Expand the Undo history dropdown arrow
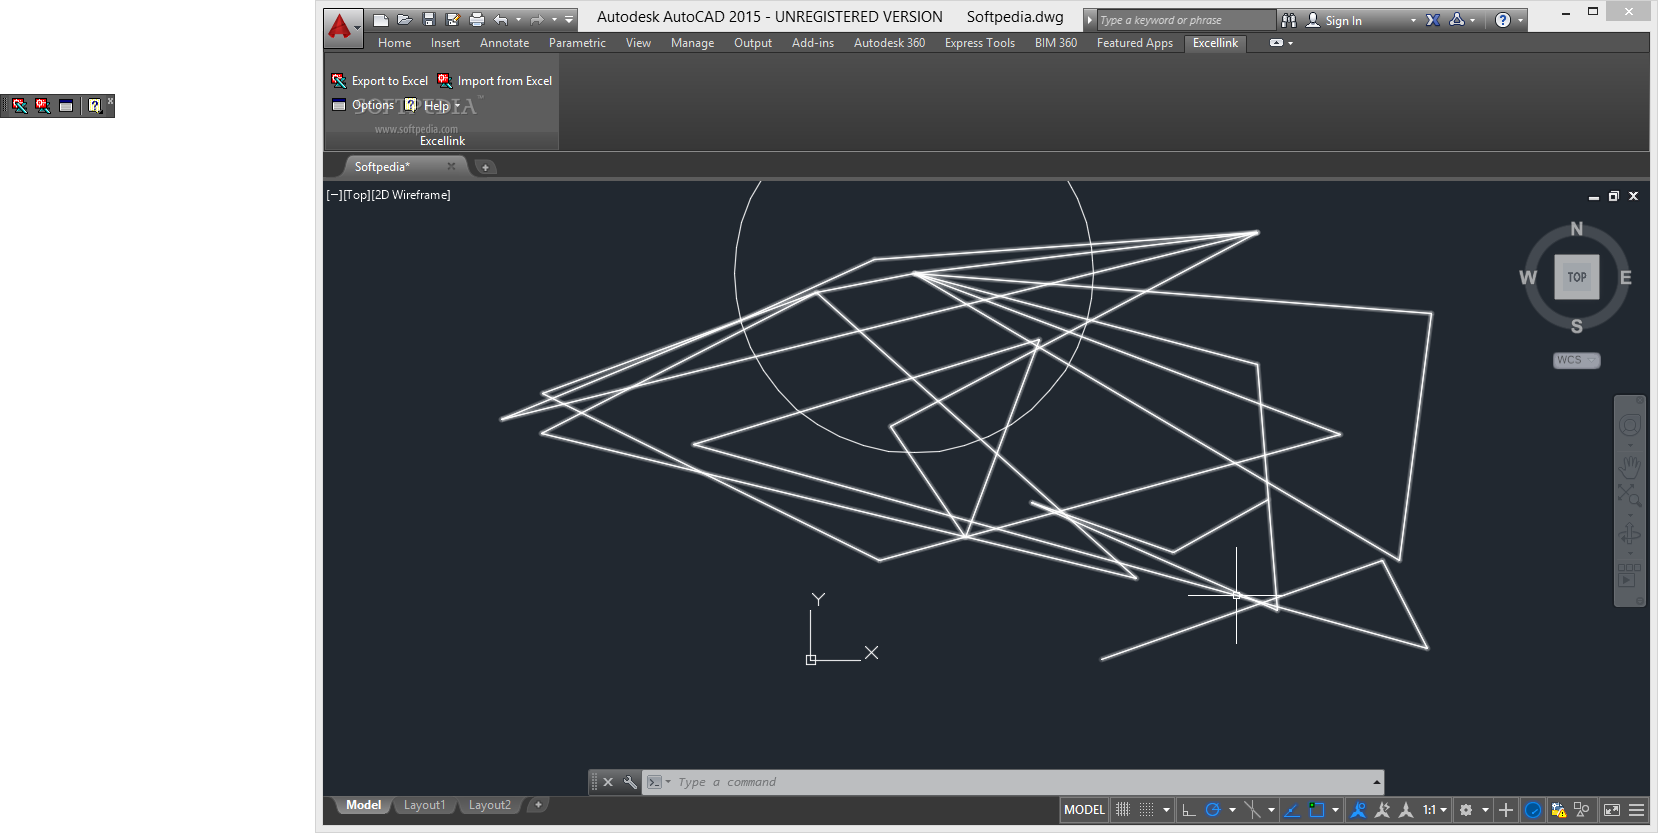 [x=518, y=20]
